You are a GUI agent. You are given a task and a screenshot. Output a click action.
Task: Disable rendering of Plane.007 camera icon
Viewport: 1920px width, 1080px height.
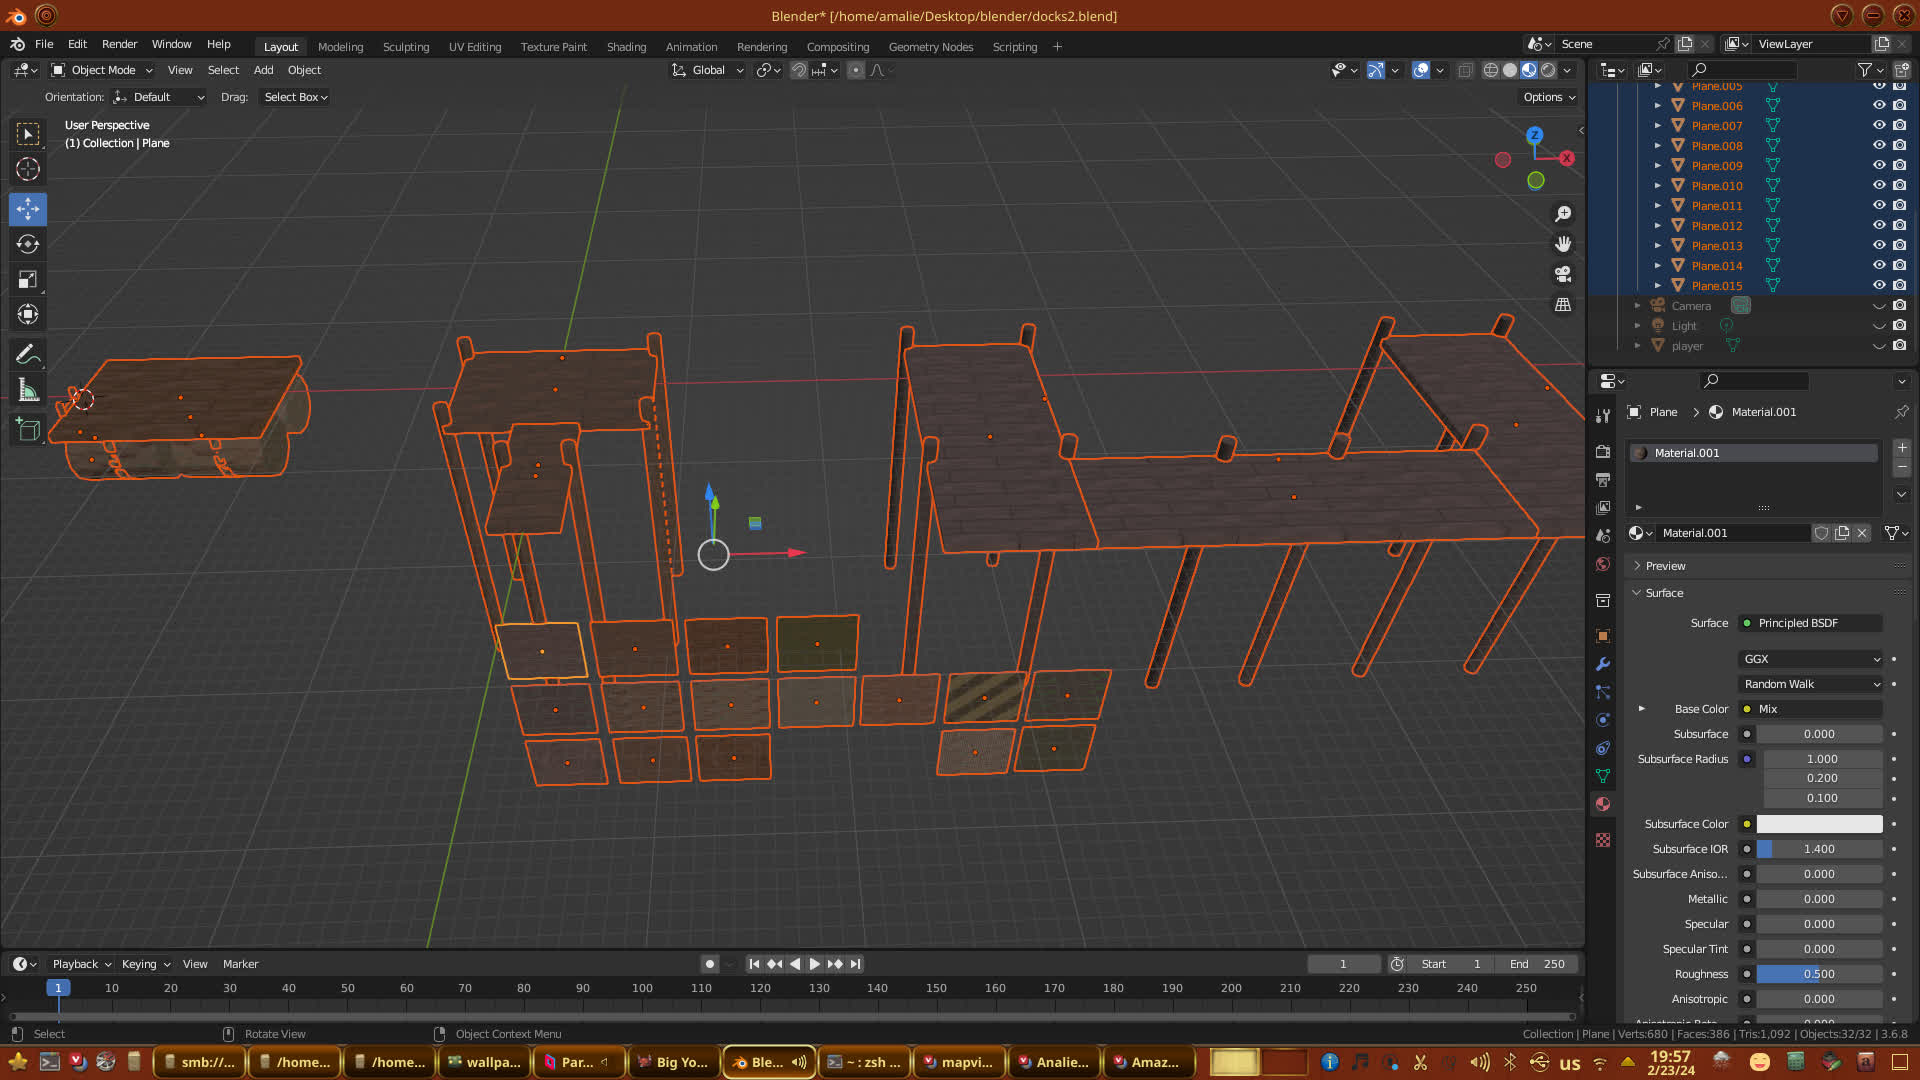[x=1900, y=126]
